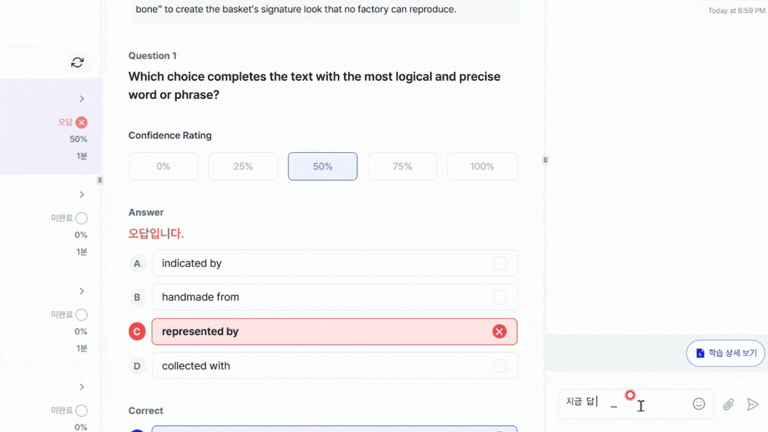Viewport: 768px width, 432px height.
Task: Choose answer B 'handmade from'
Action: (x=334, y=297)
